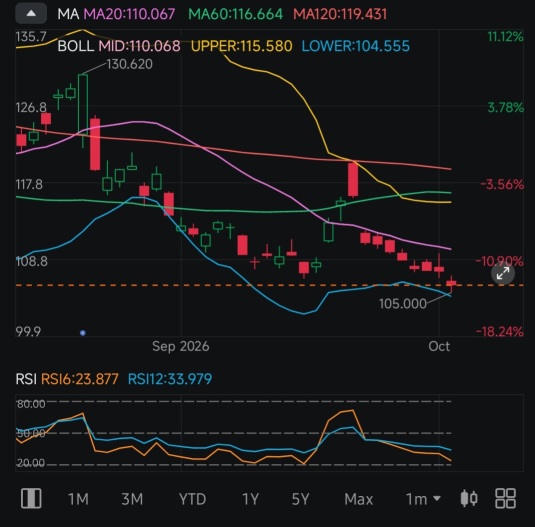This screenshot has height=527, width=535.
Task: Tap the Oct date axis label
Action: tap(439, 346)
